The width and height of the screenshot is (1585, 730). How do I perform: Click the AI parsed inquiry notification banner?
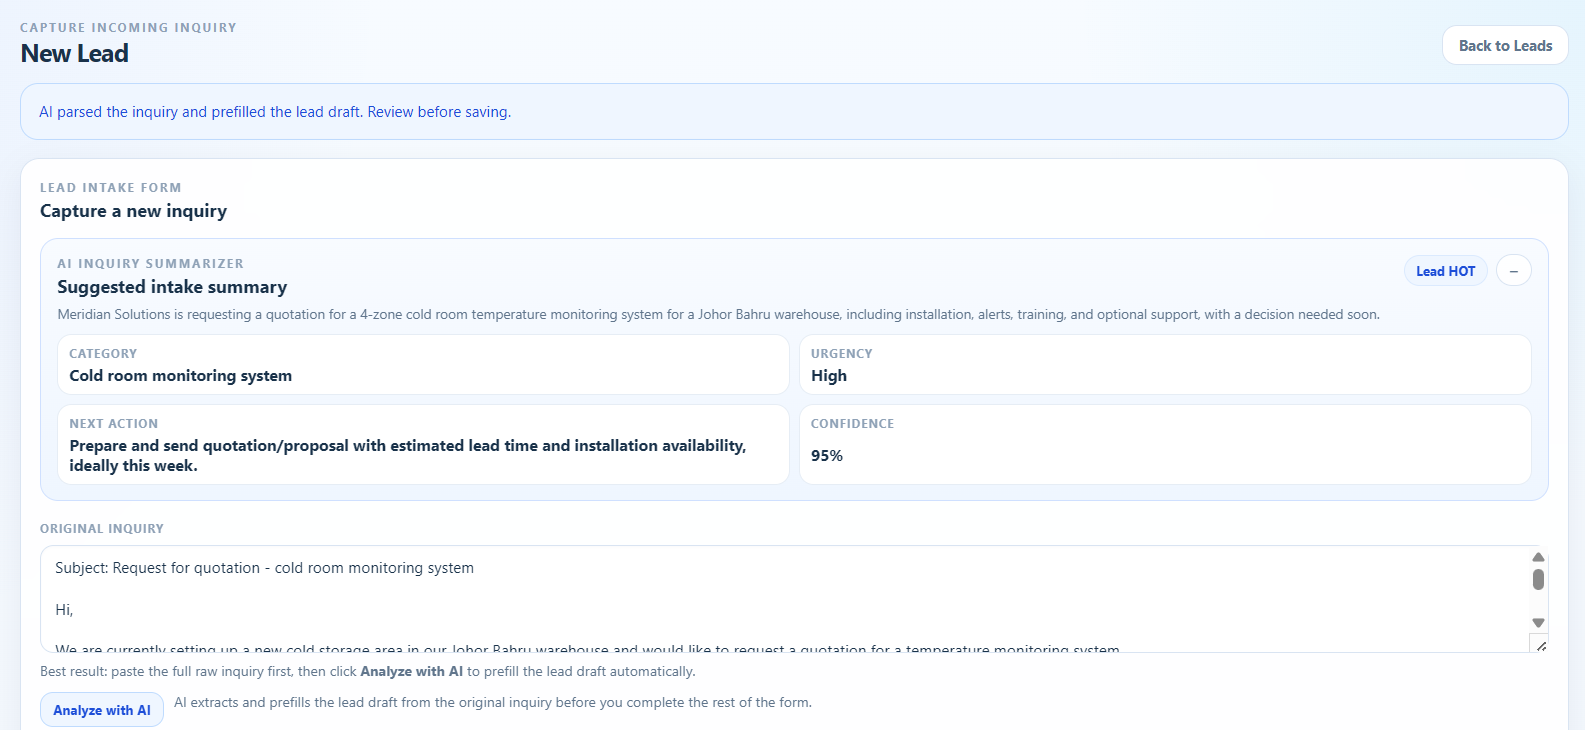point(793,112)
